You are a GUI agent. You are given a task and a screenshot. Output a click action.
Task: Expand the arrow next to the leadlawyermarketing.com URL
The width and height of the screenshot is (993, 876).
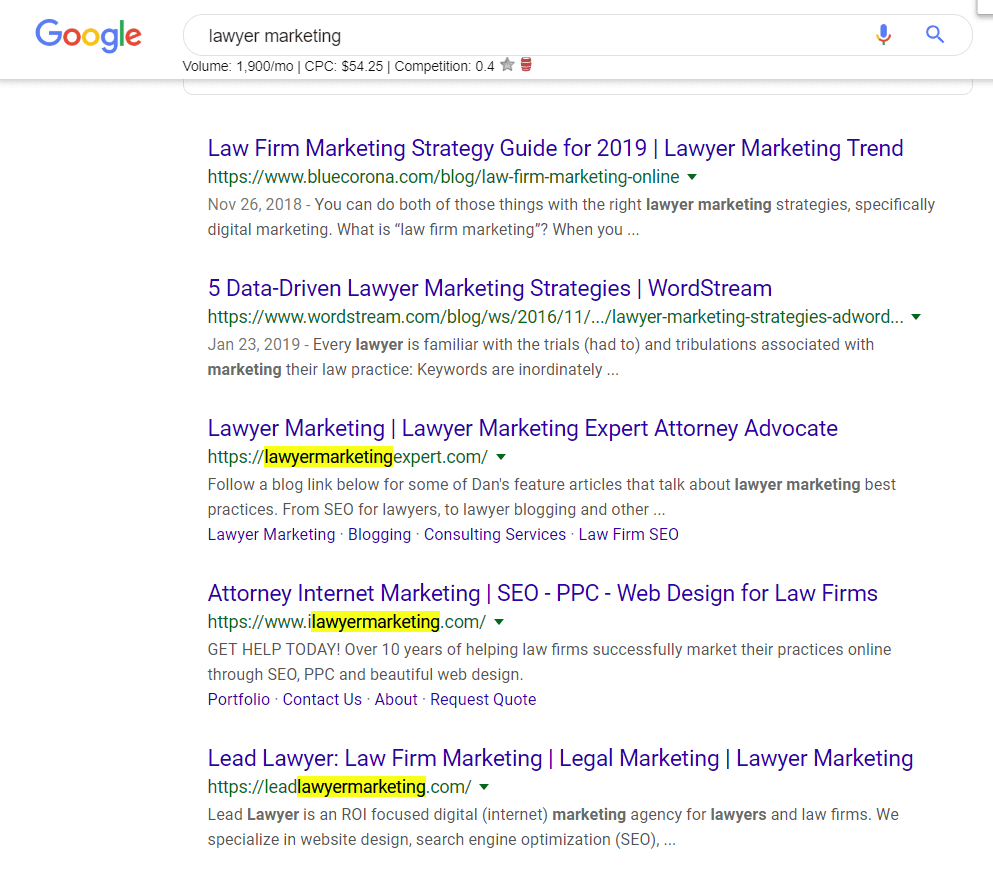tap(484, 787)
